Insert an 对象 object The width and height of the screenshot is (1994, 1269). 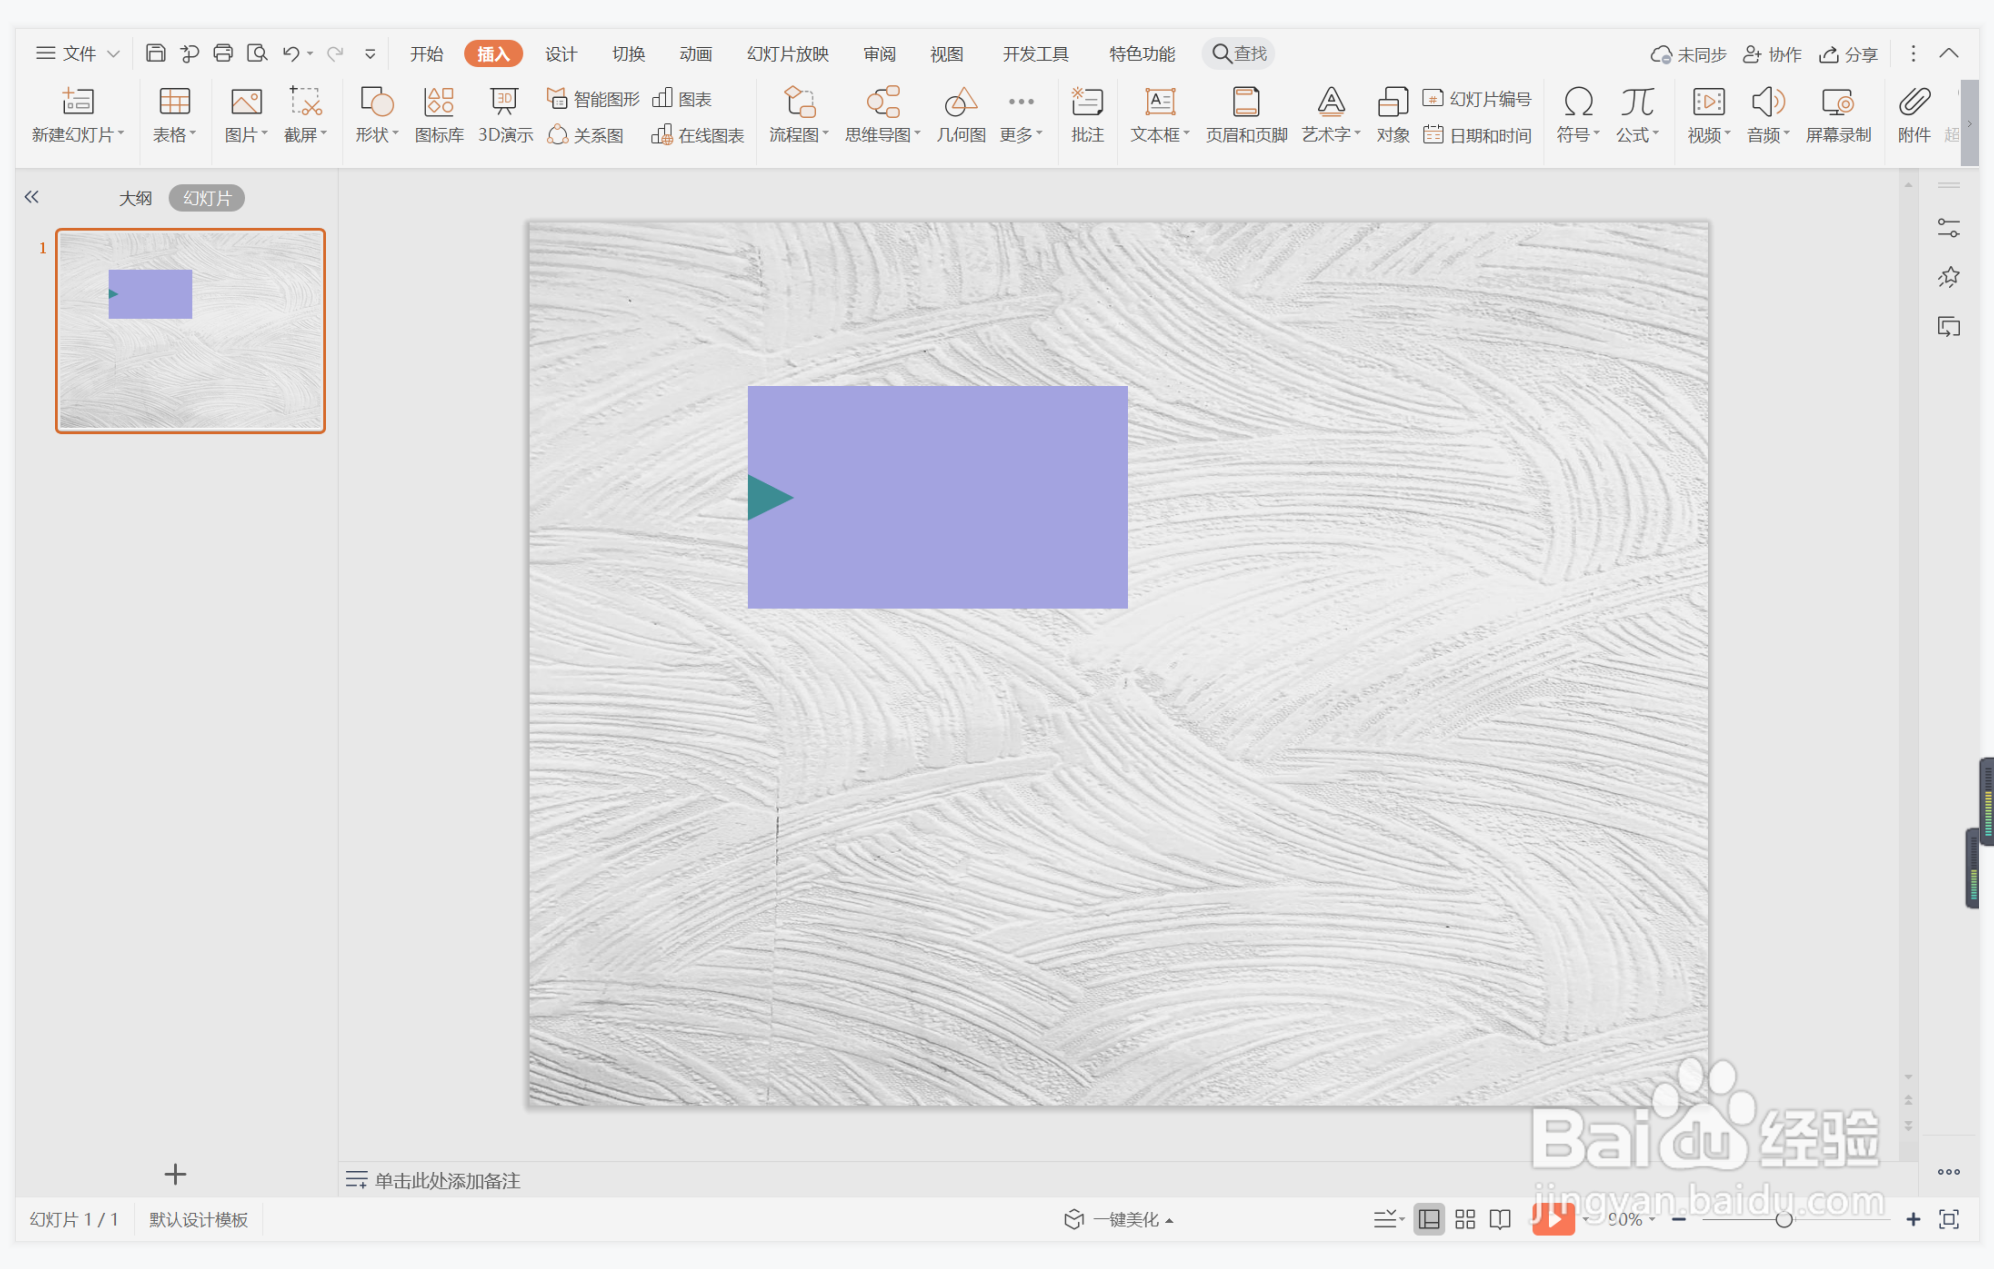coord(1393,115)
